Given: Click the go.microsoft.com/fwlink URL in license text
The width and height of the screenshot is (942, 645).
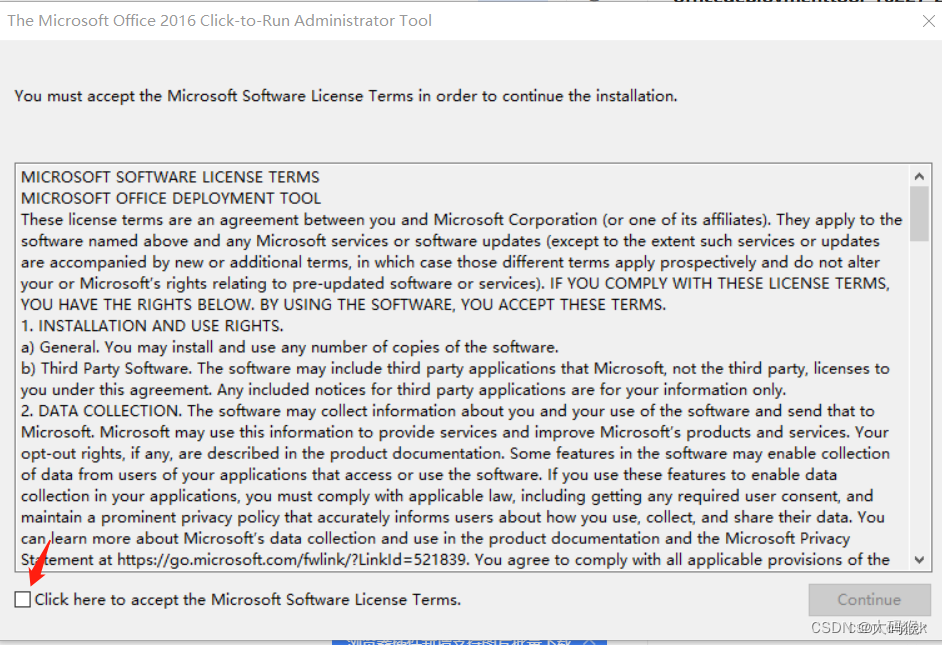Looking at the screenshot, I should coord(291,560).
